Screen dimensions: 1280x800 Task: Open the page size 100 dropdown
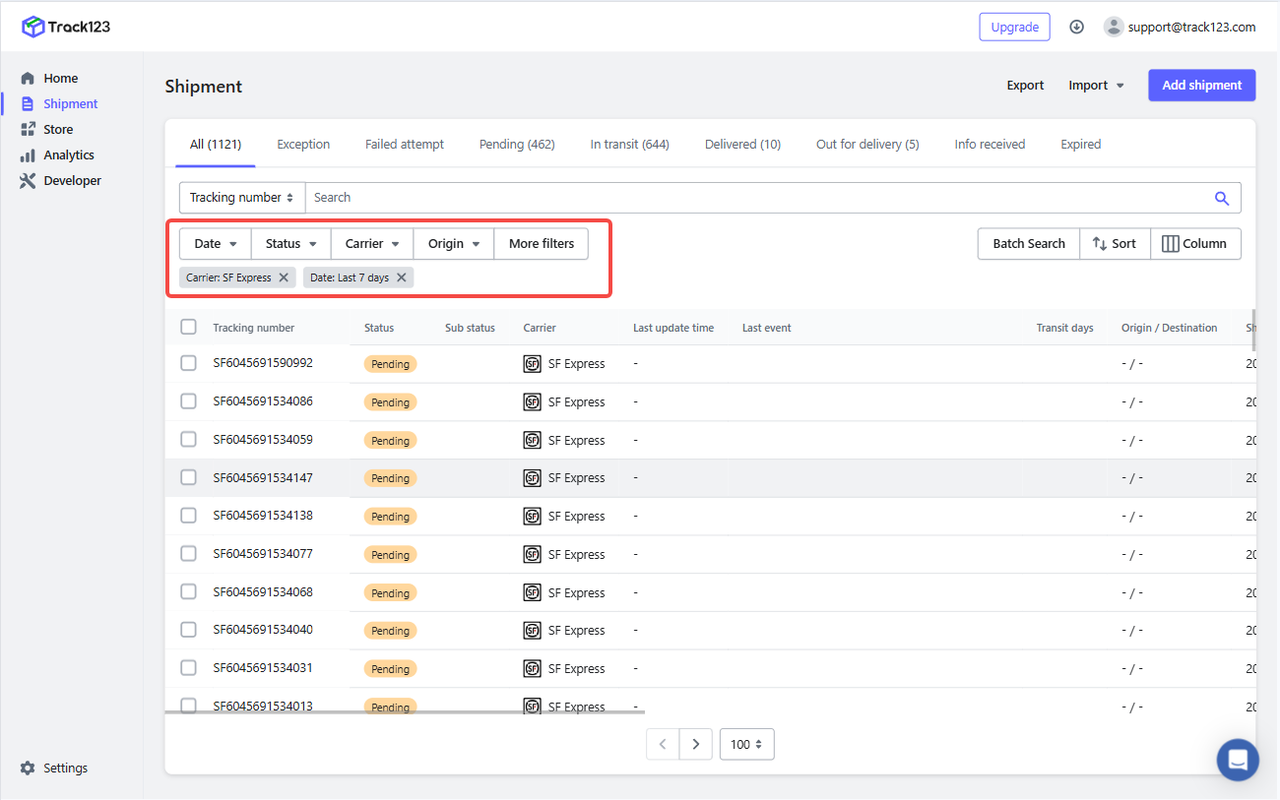pyautogui.click(x=746, y=744)
